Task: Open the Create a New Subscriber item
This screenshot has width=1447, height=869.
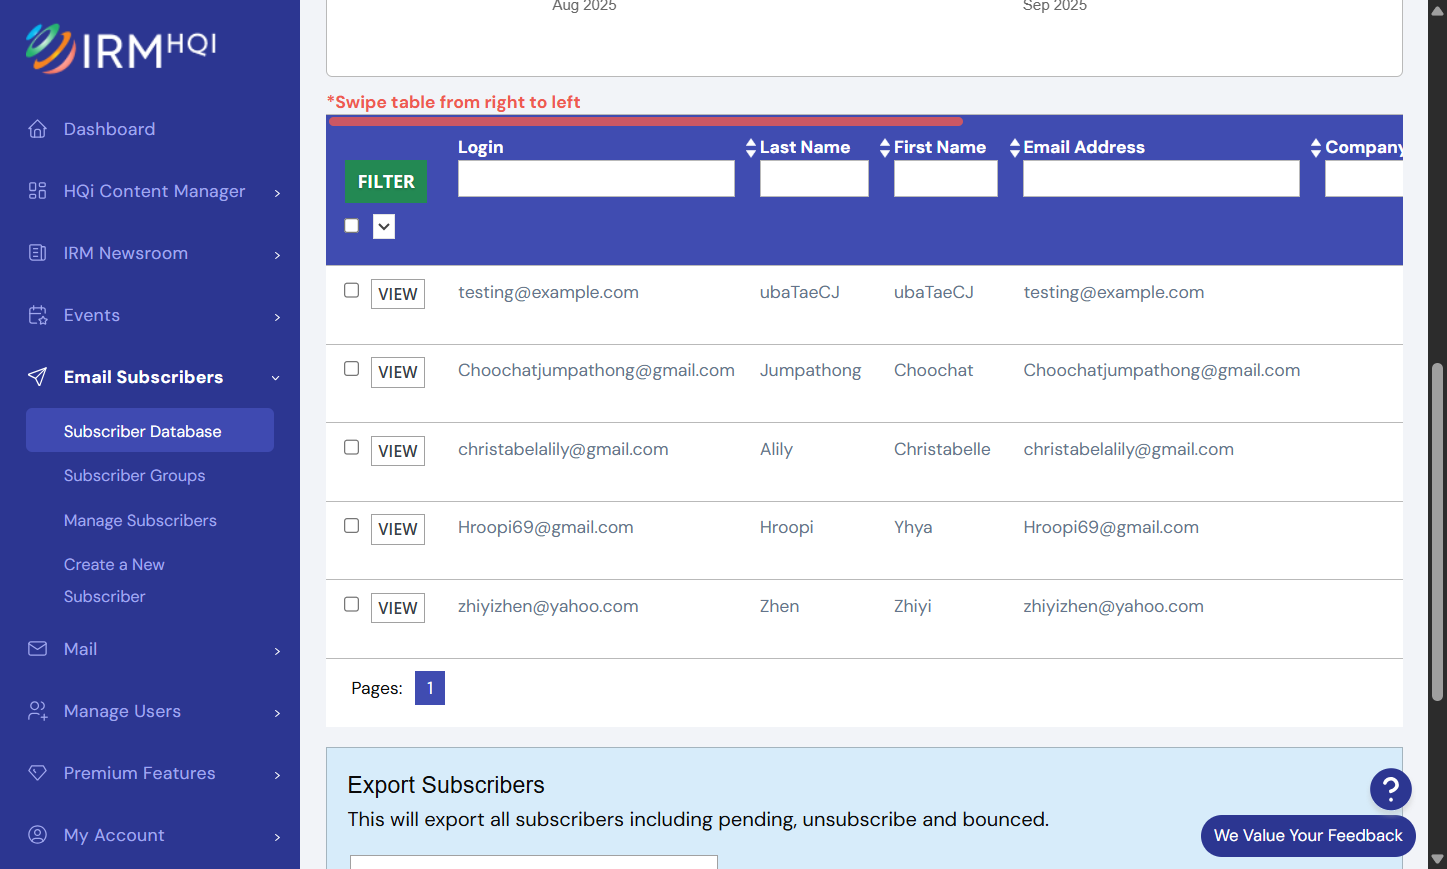Action: (x=114, y=581)
